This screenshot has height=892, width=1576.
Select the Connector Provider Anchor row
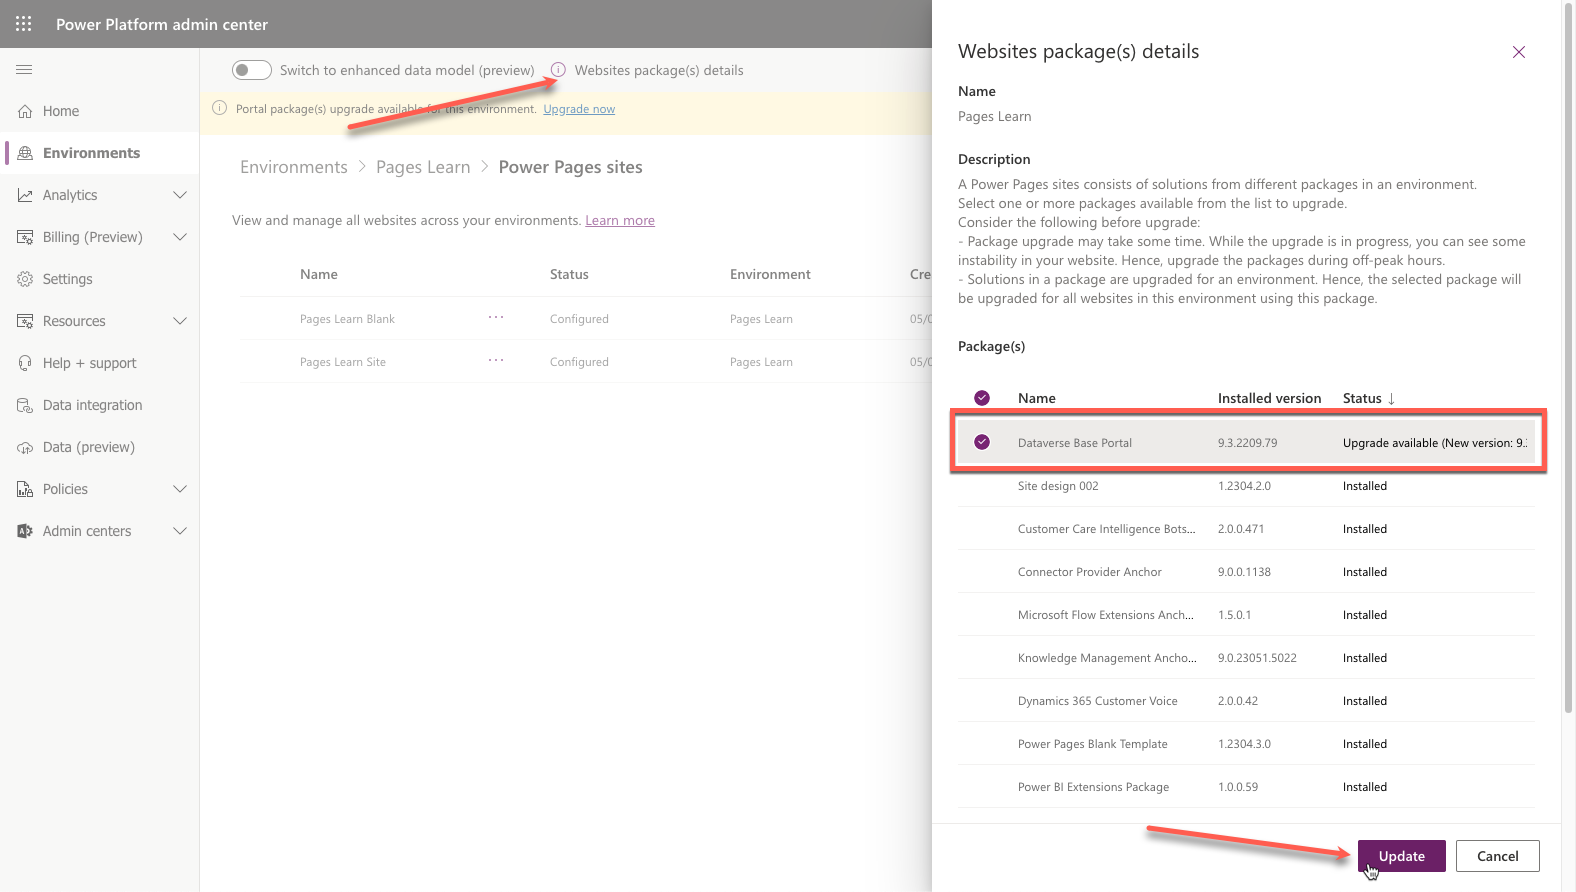click(1246, 572)
